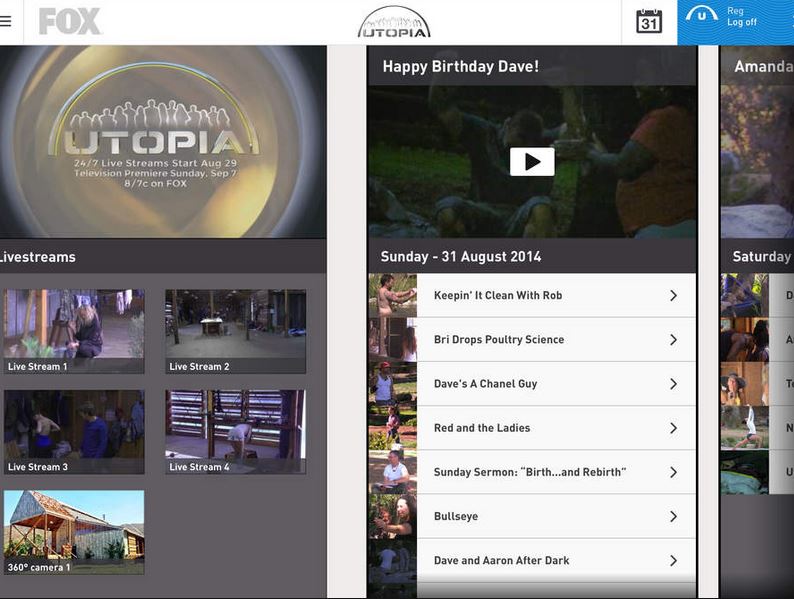The image size is (794, 599).
Task: Open first clip thumbnail in Saturday column
Action: (744, 296)
